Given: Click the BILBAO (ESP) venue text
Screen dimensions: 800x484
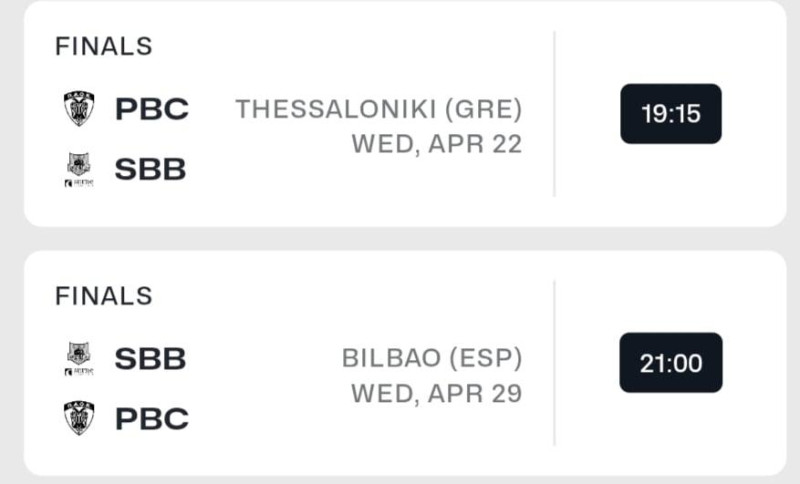Looking at the screenshot, I should pyautogui.click(x=431, y=357).
